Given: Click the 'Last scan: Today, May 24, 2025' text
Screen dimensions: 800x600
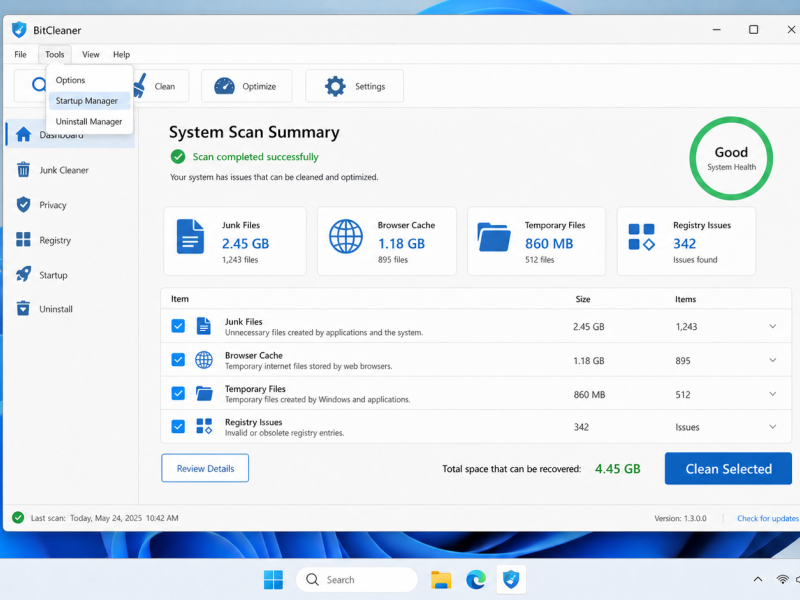Looking at the screenshot, I should click(x=86, y=518).
